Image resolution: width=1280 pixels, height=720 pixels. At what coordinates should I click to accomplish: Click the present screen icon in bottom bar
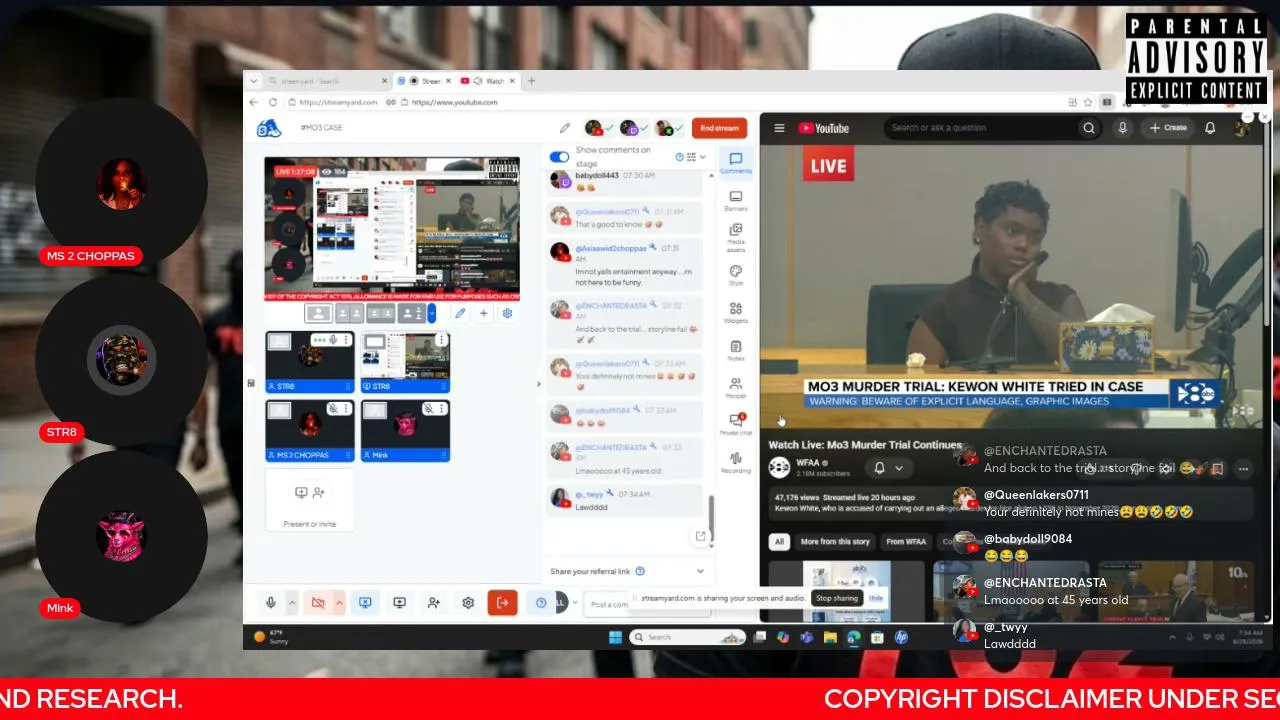400,602
